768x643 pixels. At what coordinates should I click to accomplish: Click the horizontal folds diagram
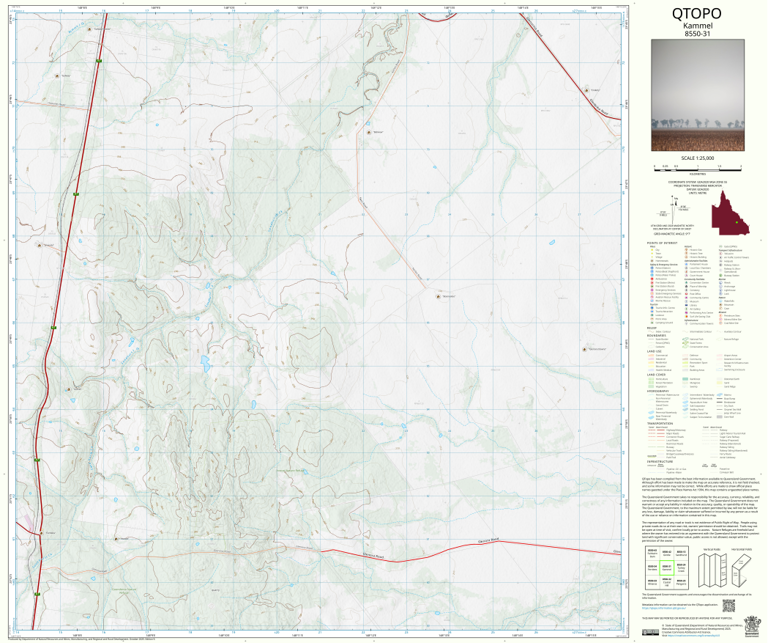point(742,571)
